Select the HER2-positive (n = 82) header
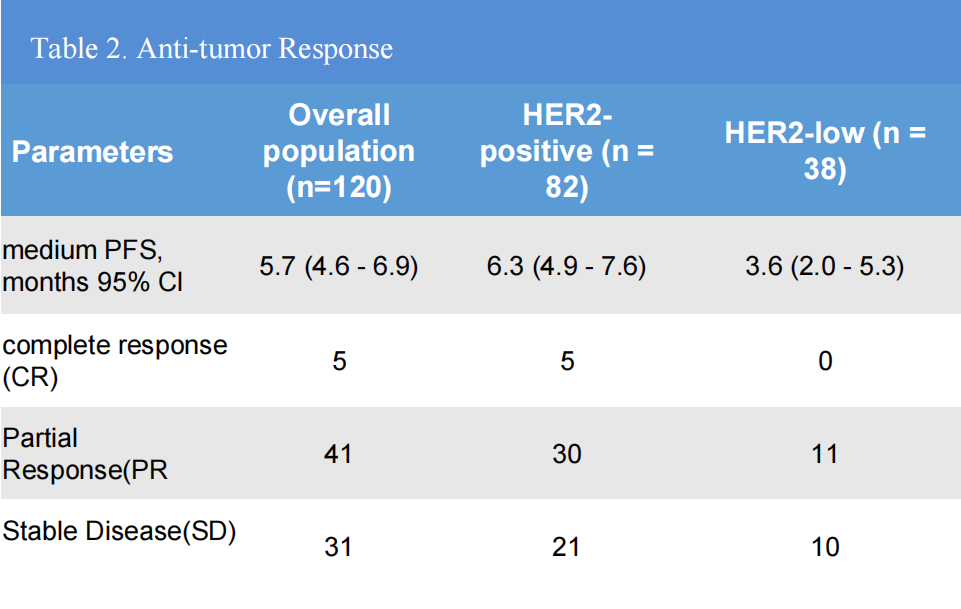This screenshot has width=961, height=609. pos(567,151)
